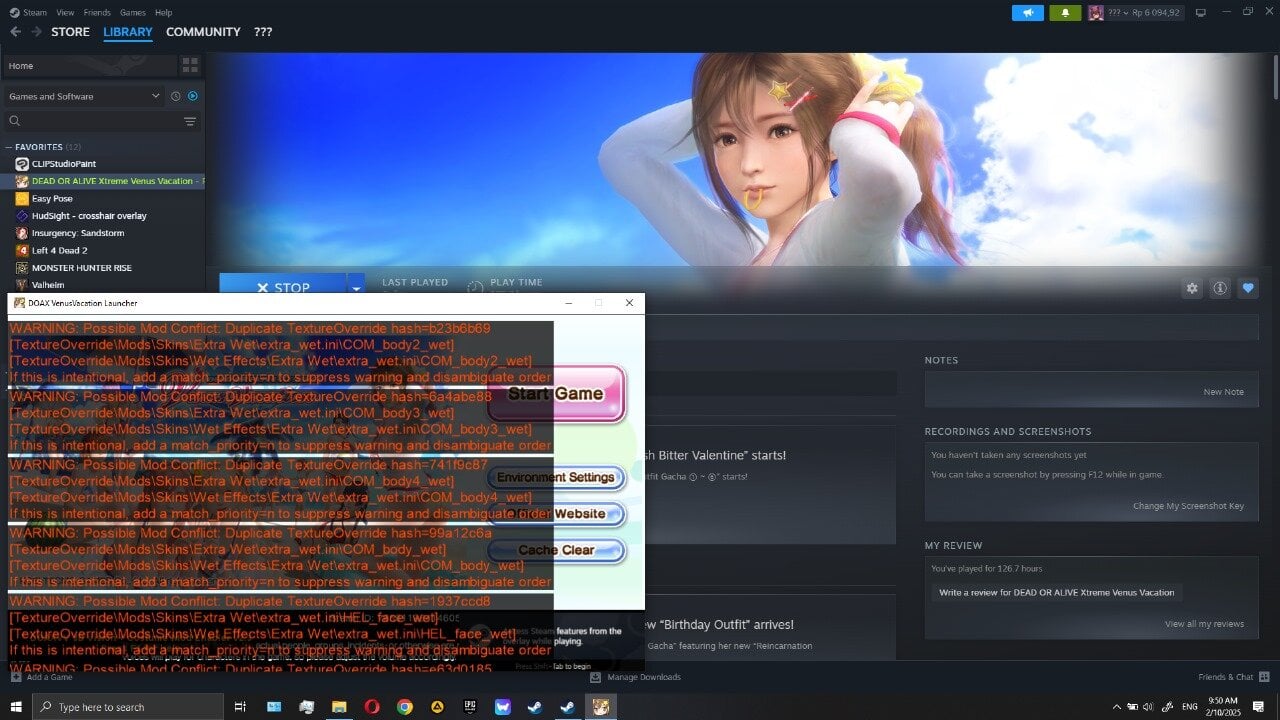Open the COMMUNITY tab
Viewport: 1280px width, 720px height.
pos(203,32)
